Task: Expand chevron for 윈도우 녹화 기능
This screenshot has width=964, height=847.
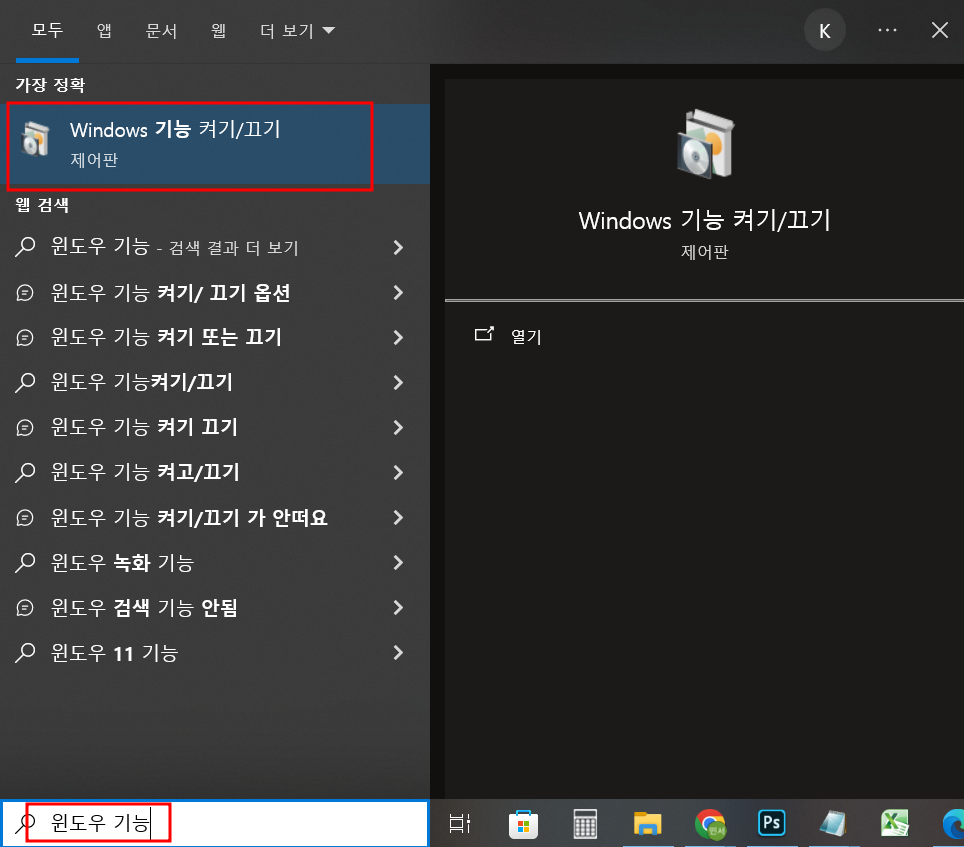Action: (x=398, y=562)
